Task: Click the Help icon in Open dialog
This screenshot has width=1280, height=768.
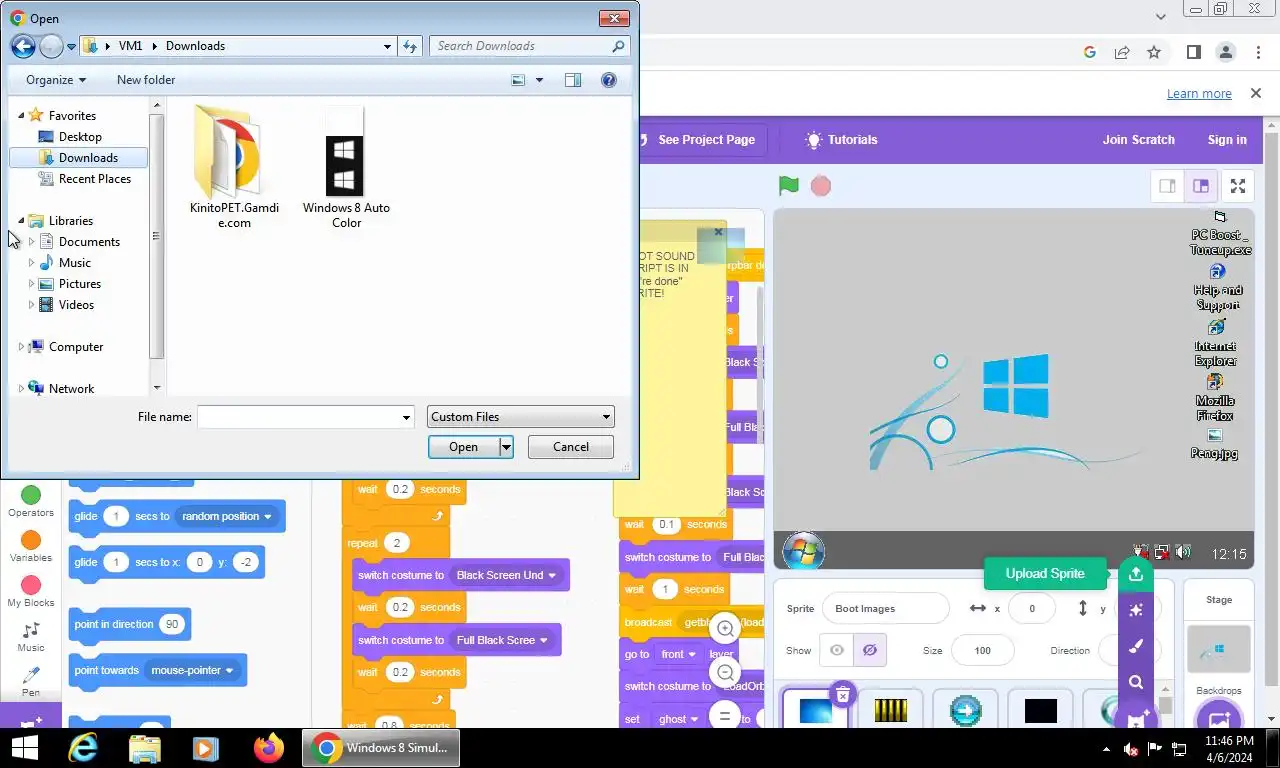Action: point(609,80)
